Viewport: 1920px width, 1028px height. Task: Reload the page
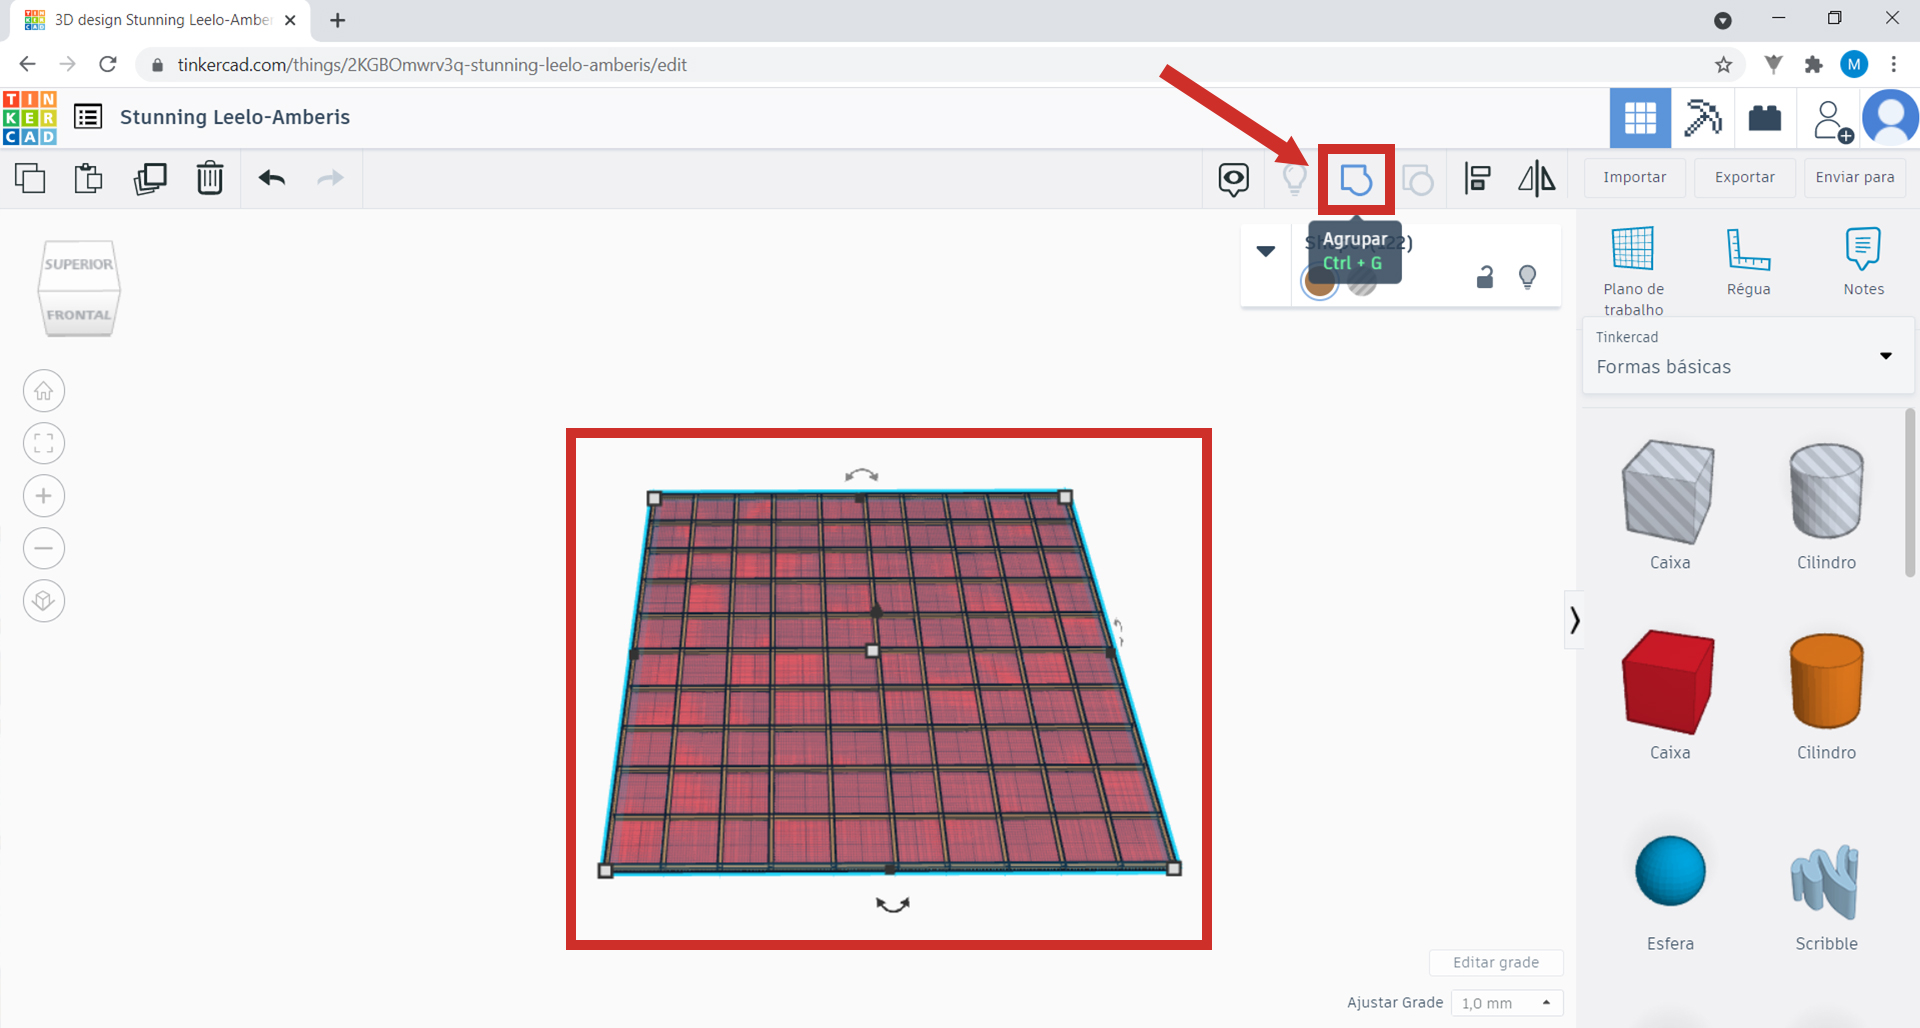pos(108,64)
